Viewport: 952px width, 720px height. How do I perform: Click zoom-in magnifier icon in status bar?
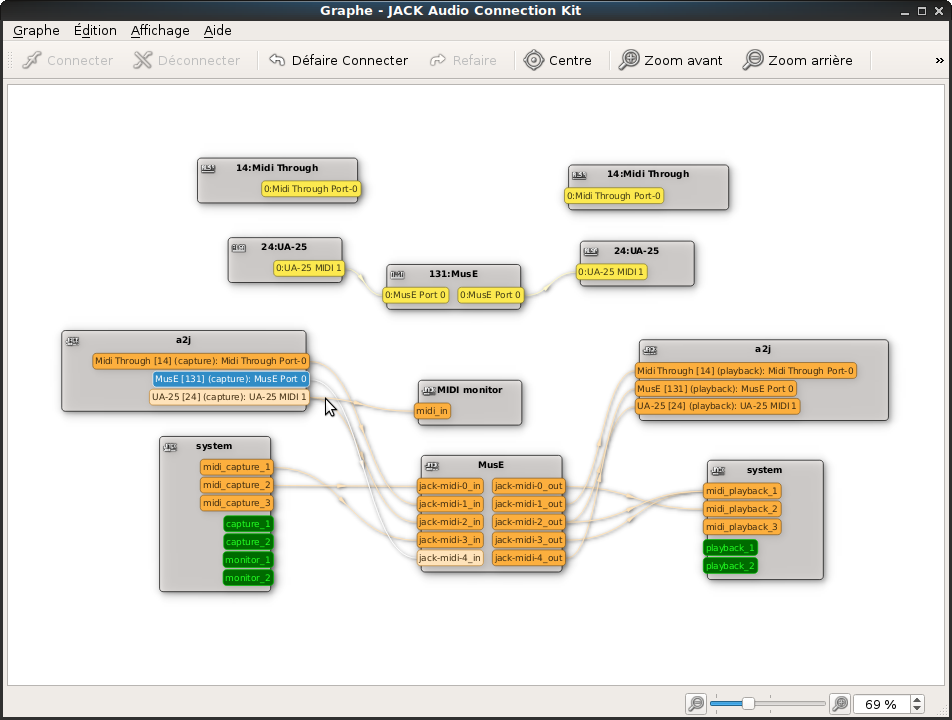(840, 704)
